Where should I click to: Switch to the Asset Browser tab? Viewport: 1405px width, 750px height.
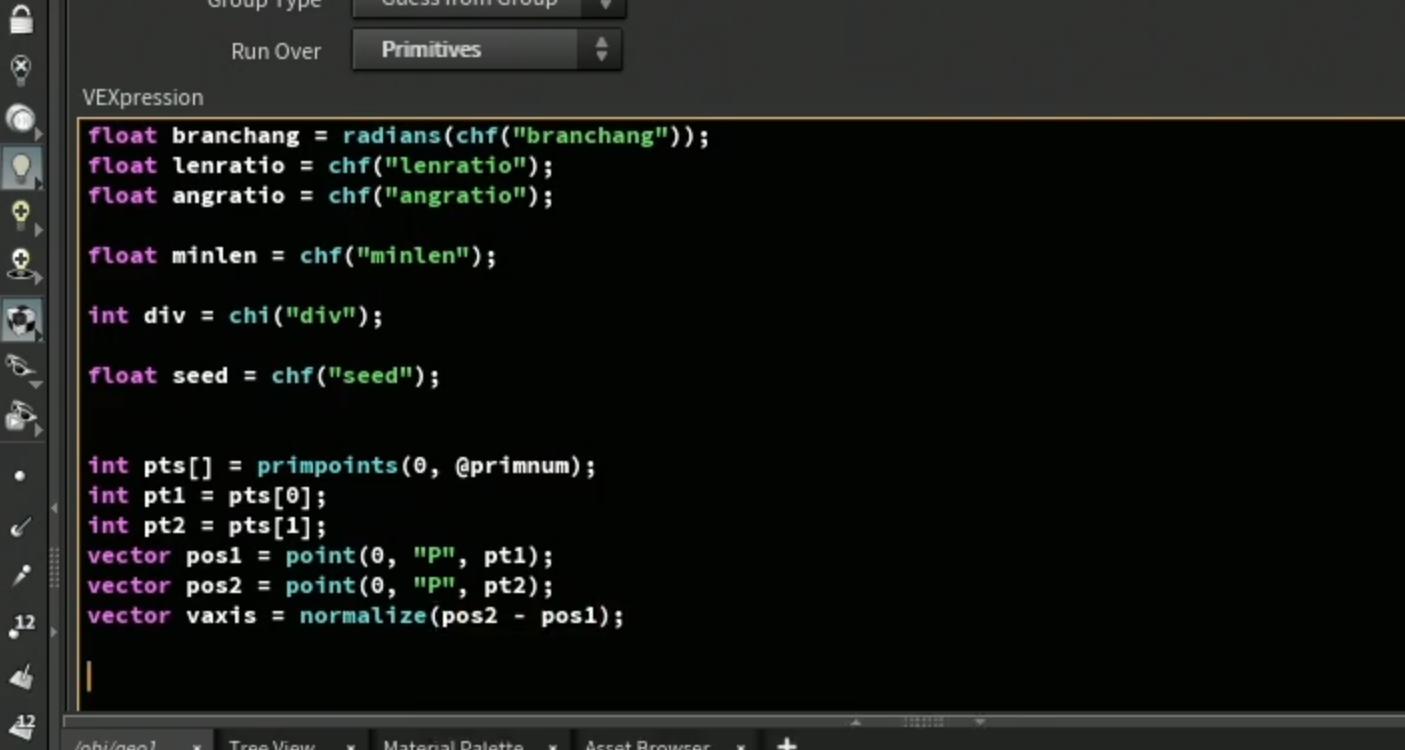[647, 745]
